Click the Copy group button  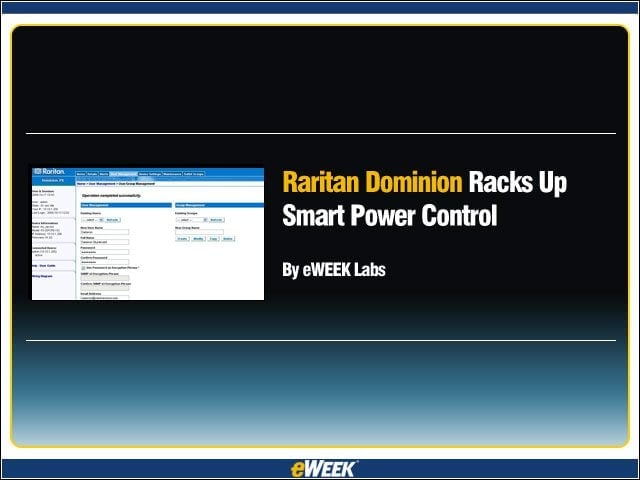213,239
